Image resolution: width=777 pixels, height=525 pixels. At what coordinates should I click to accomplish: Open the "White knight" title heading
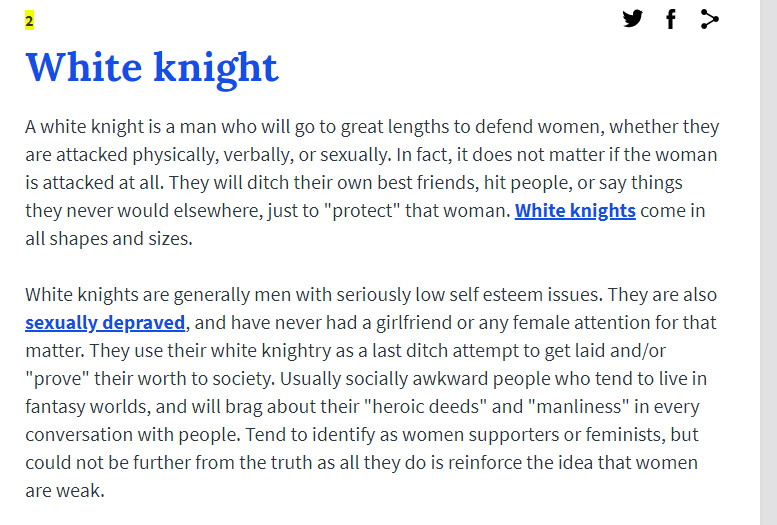152,67
